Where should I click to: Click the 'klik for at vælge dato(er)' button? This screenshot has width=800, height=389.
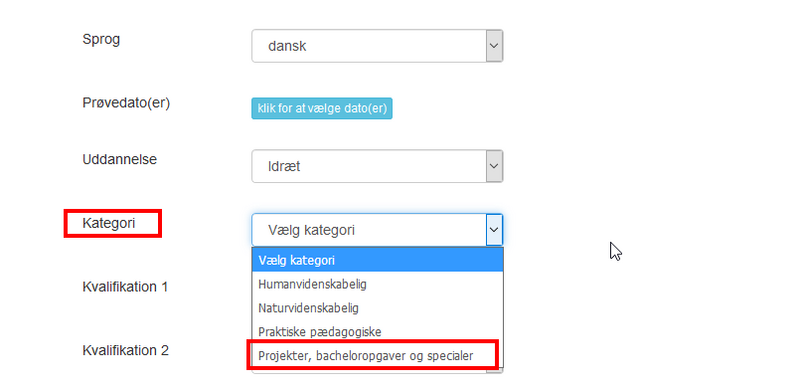pos(321,108)
